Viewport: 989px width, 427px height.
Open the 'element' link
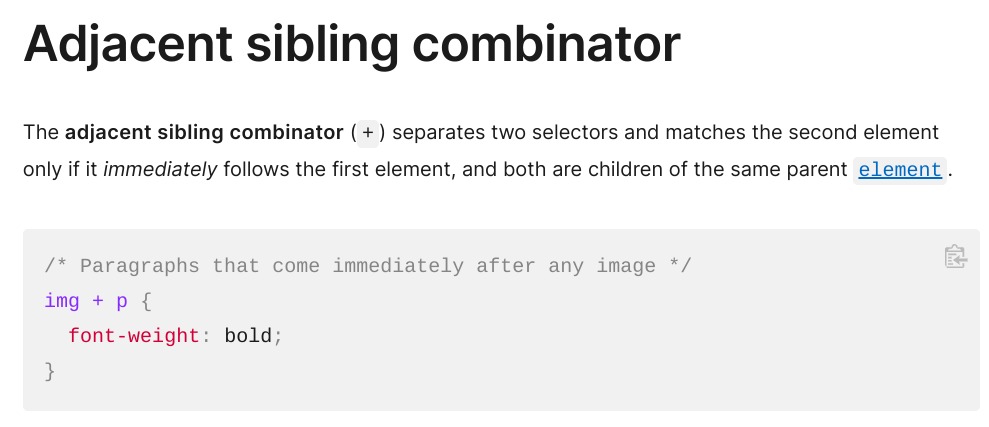click(x=900, y=170)
